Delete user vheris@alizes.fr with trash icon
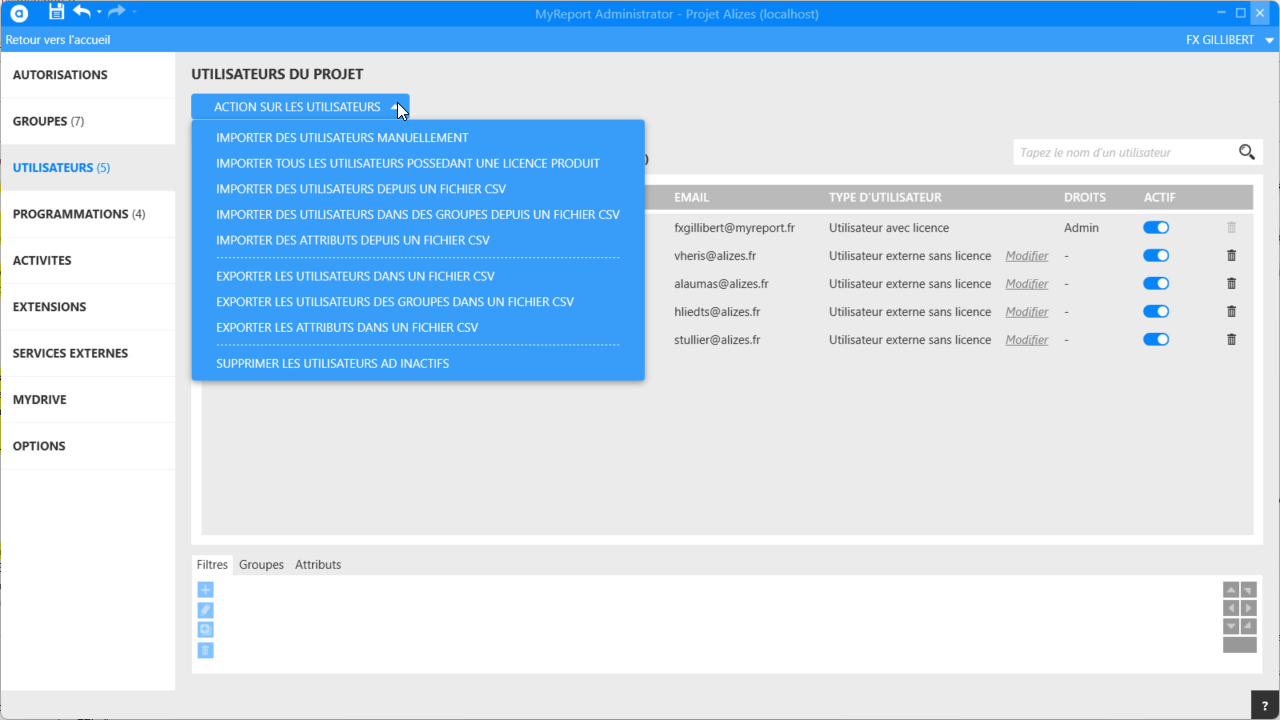The height and width of the screenshot is (720, 1280). coord(1231,256)
